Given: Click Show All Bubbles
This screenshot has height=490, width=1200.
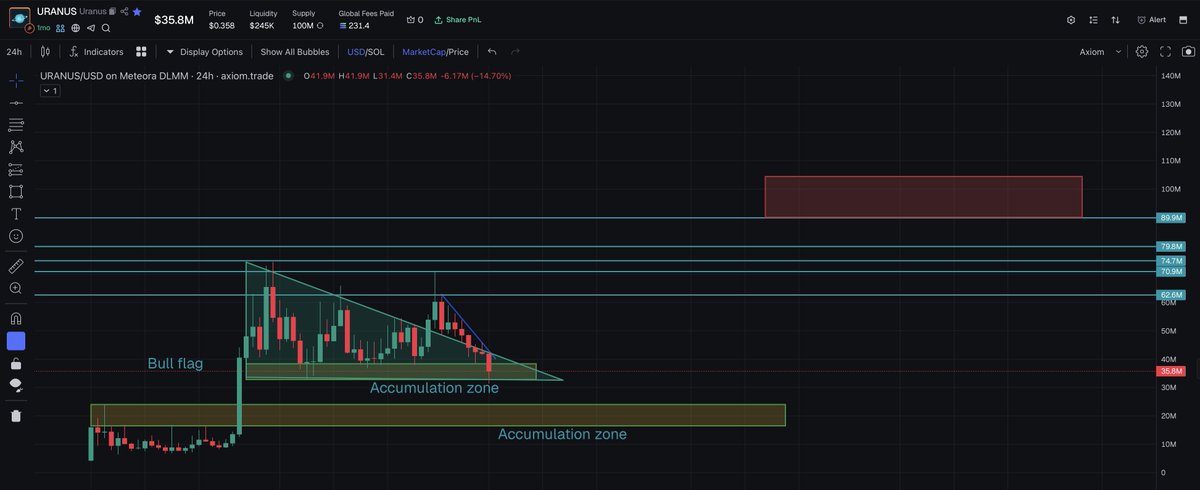Looking at the screenshot, I should tap(295, 51).
